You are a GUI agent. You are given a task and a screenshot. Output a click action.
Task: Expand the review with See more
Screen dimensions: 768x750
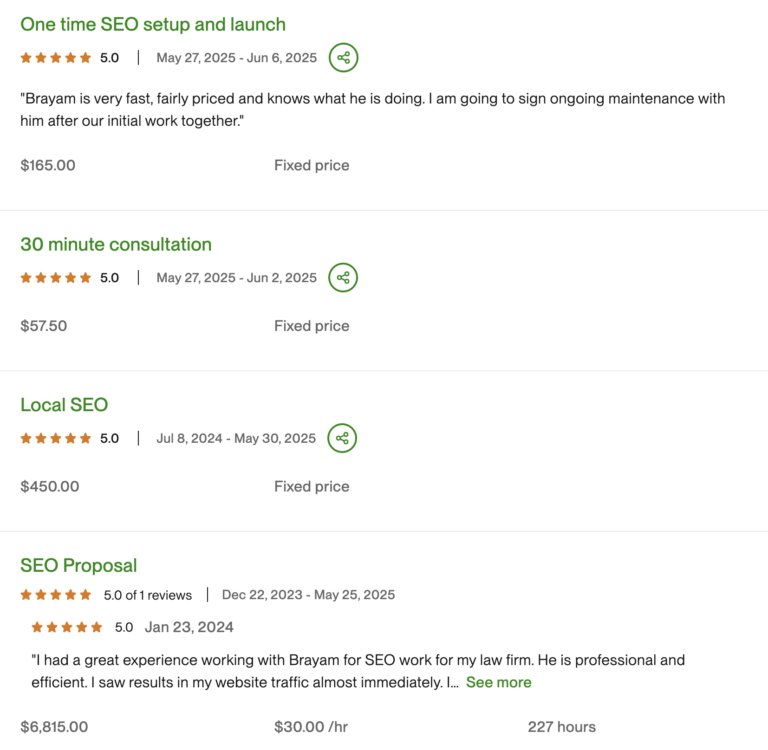499,682
